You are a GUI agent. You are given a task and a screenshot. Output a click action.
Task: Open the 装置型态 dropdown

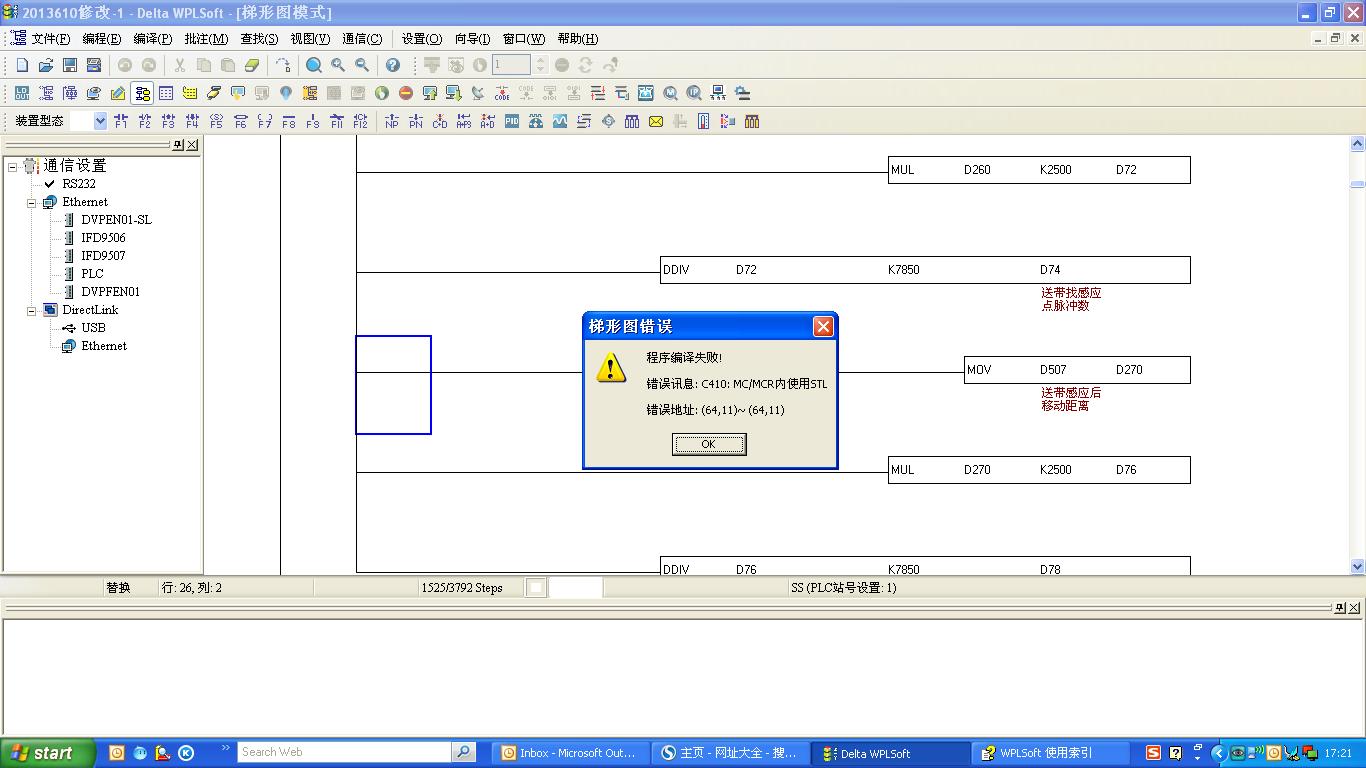100,121
